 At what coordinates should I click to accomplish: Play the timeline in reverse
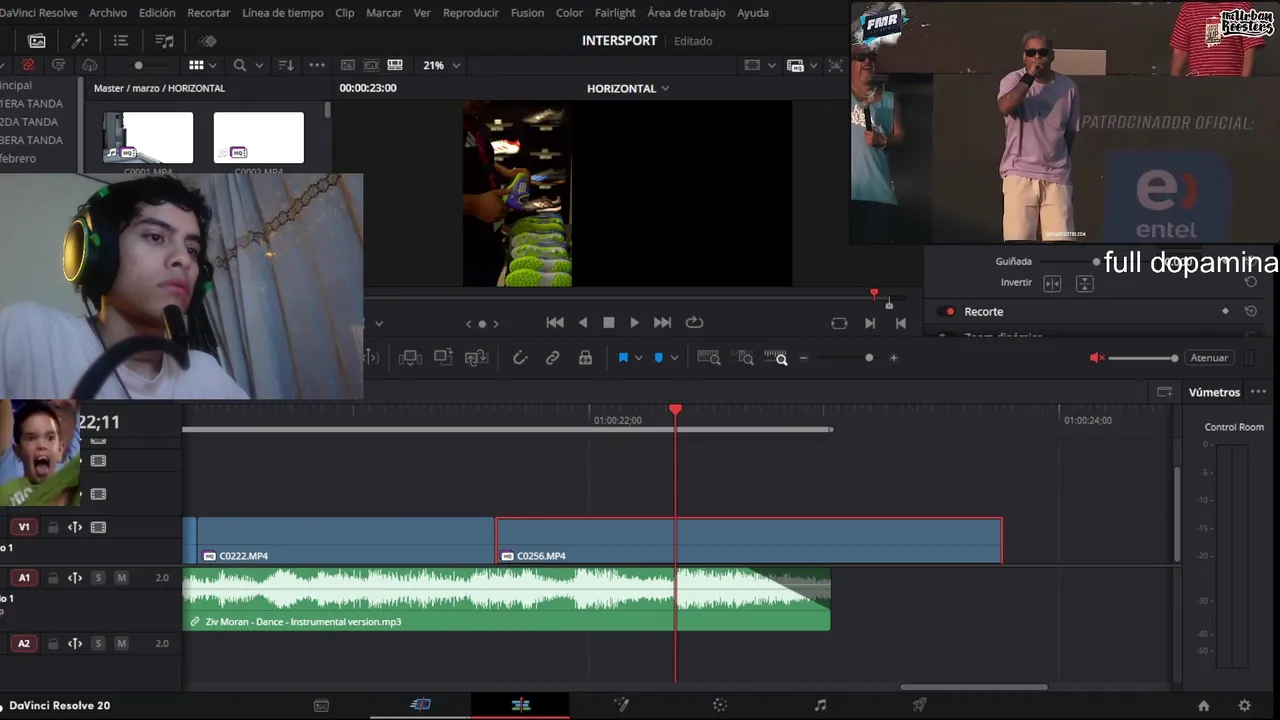(583, 323)
